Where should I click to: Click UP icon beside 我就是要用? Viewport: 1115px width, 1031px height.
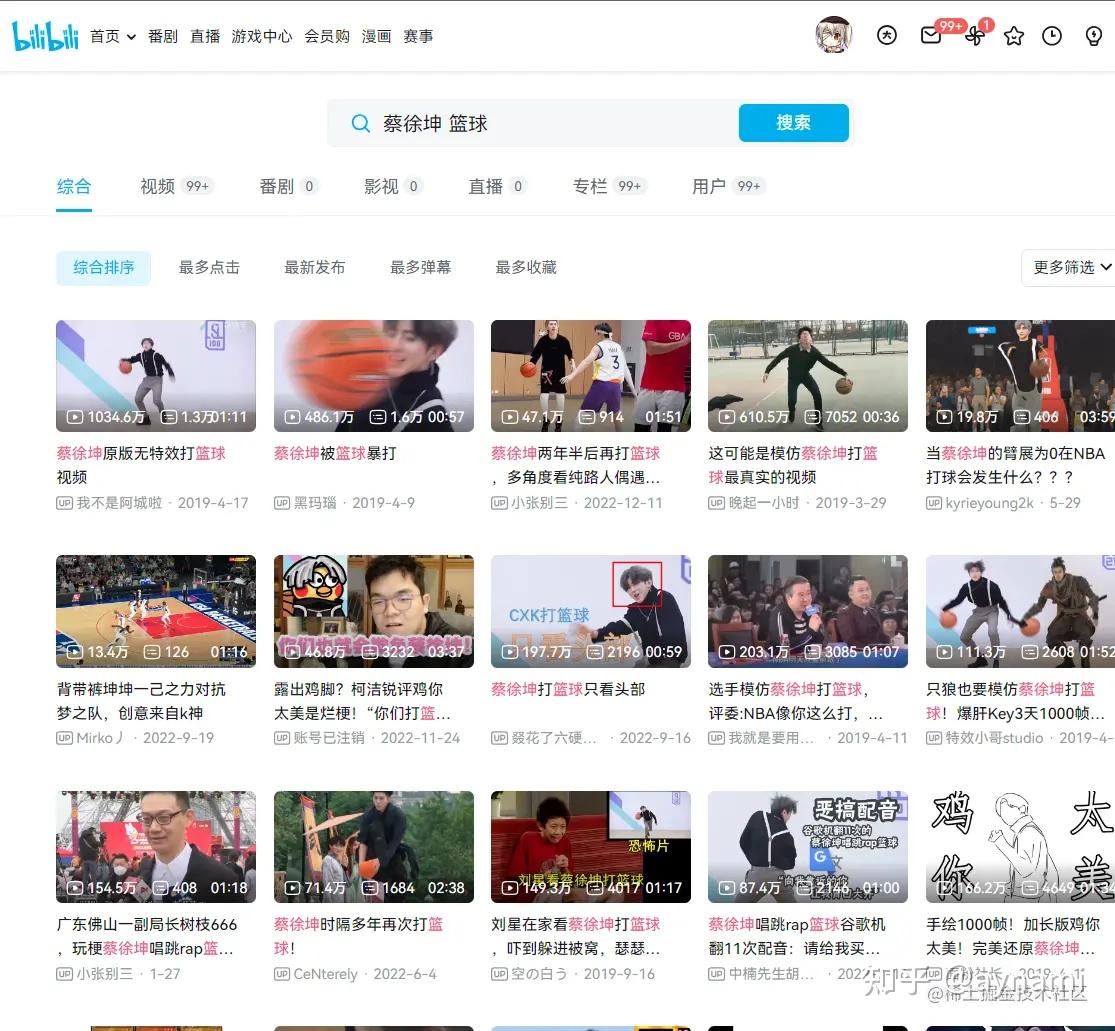click(x=716, y=738)
